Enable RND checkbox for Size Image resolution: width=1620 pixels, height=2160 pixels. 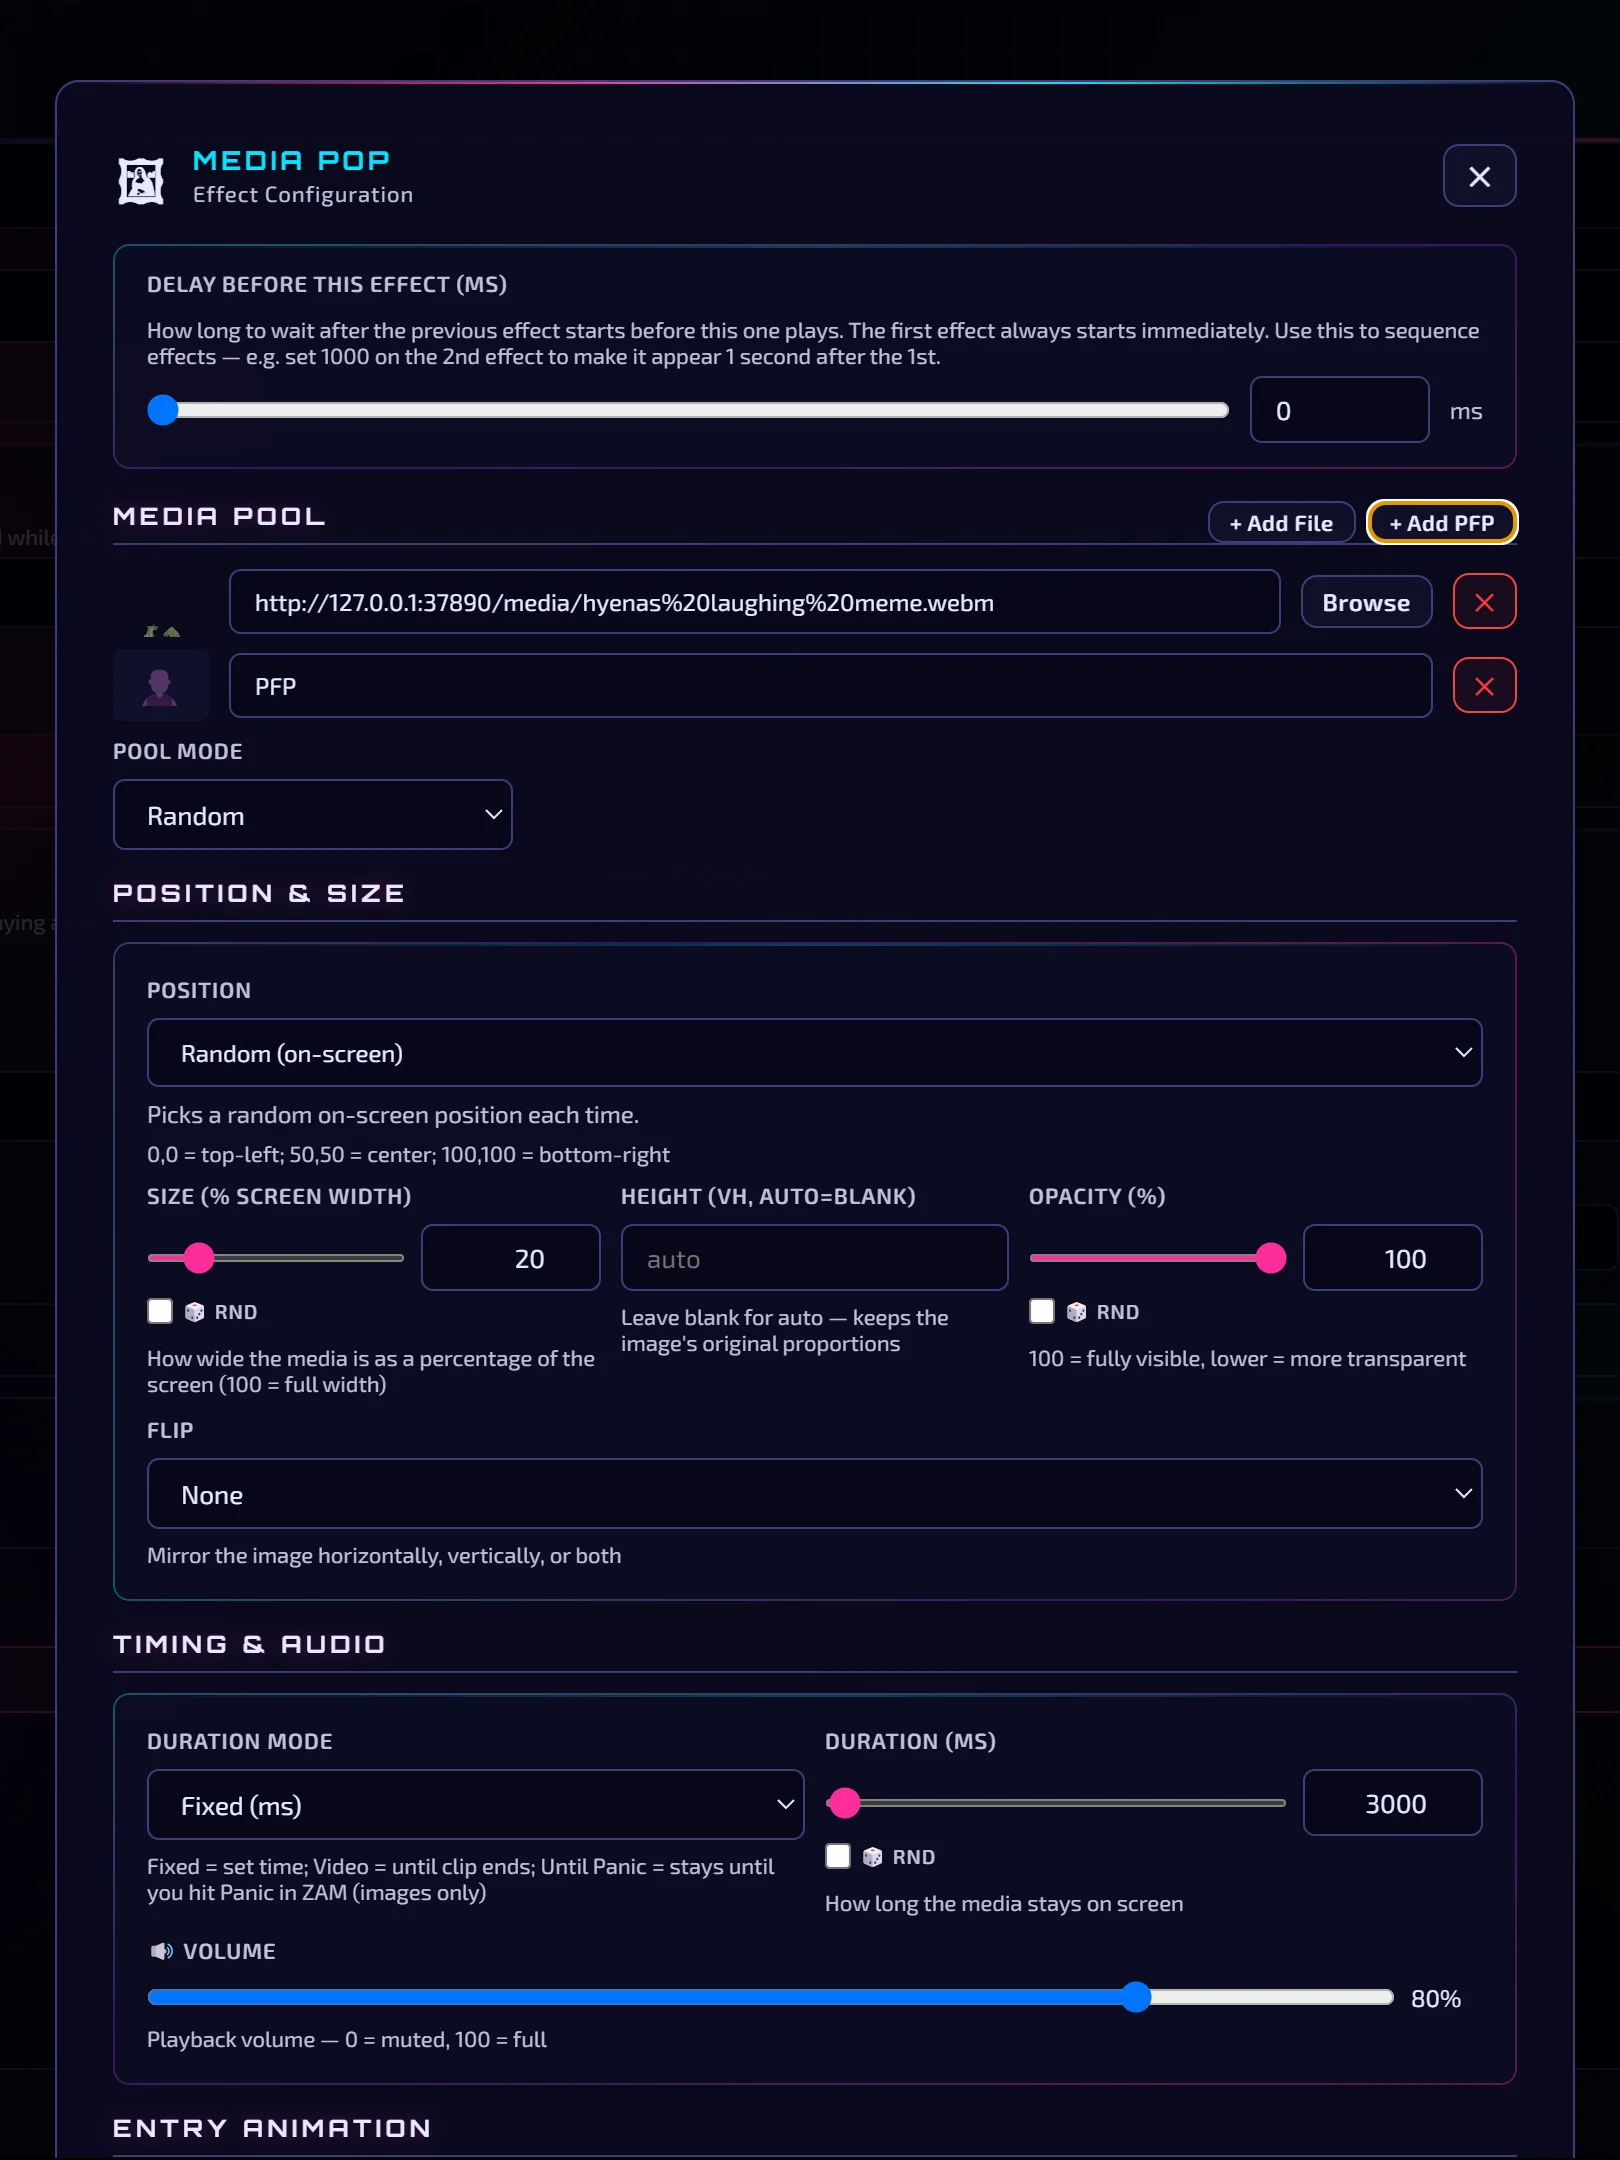[160, 1311]
